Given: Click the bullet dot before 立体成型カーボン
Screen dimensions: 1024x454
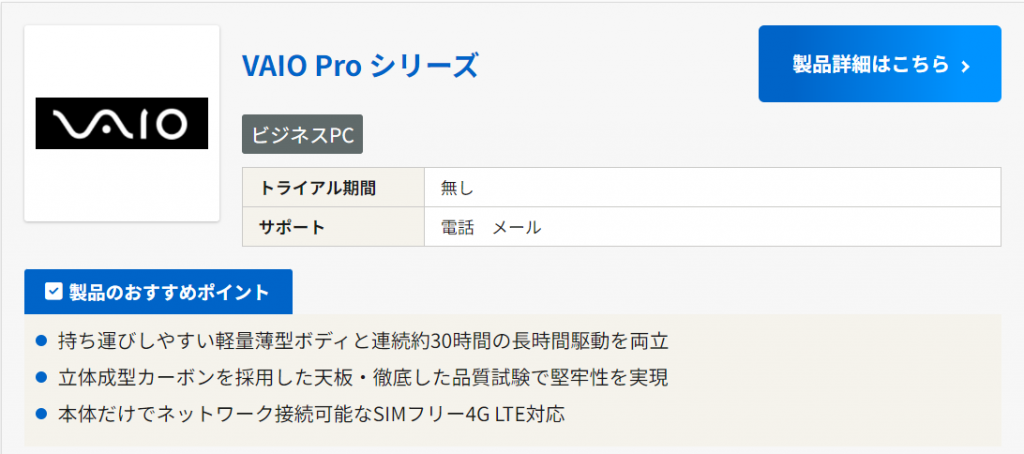Looking at the screenshot, I should (x=41, y=377).
